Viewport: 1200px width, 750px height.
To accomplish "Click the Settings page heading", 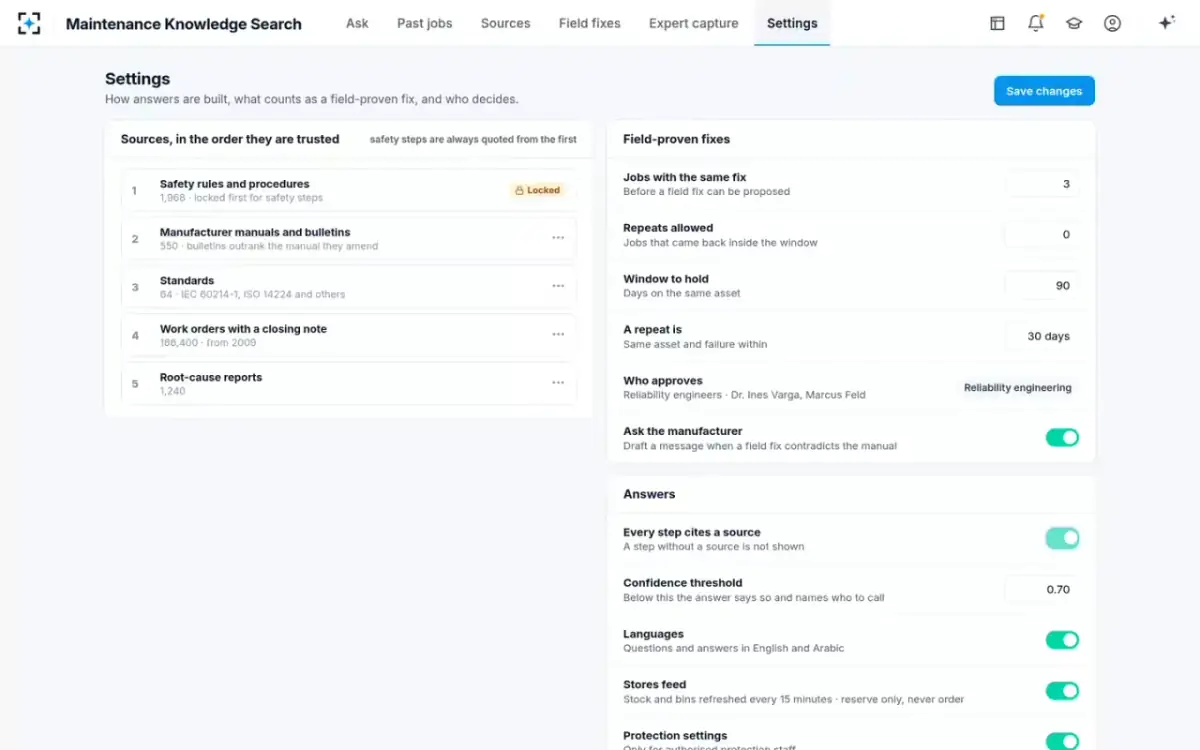I will coord(137,79).
